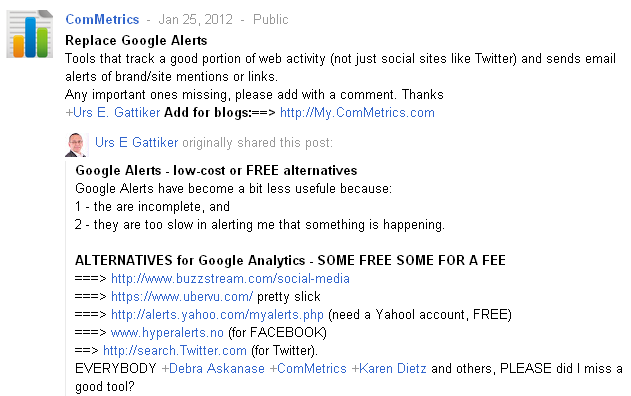This screenshot has width=631, height=396.
Task: Open the buzzstream.com/social-media link
Action: [230, 278]
